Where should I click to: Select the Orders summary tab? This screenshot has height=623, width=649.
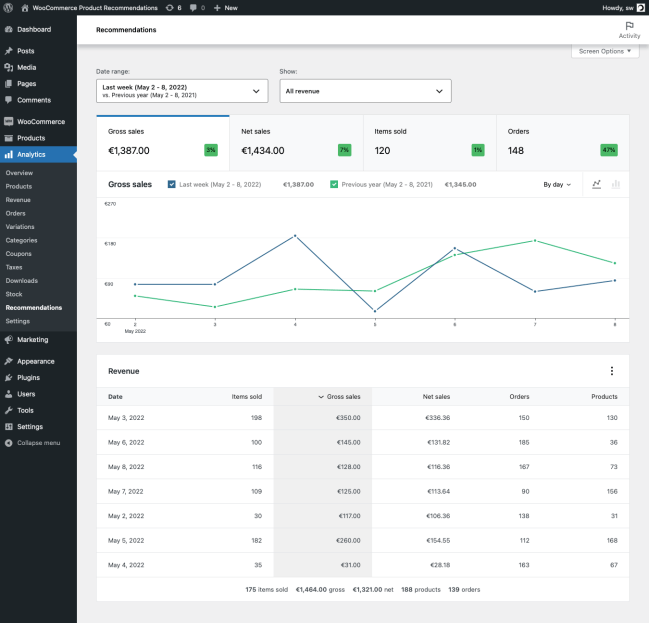(563, 141)
